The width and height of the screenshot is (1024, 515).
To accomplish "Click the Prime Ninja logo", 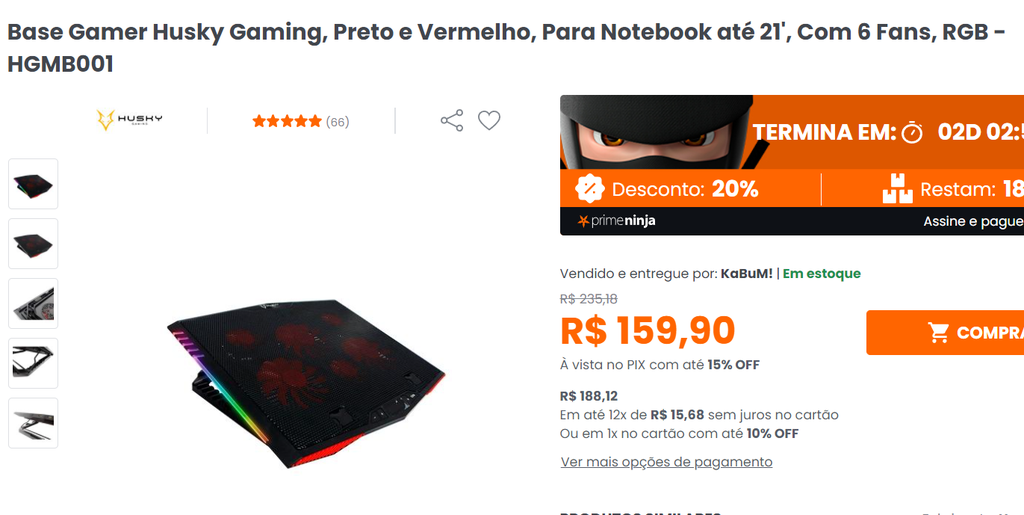I will (616, 221).
